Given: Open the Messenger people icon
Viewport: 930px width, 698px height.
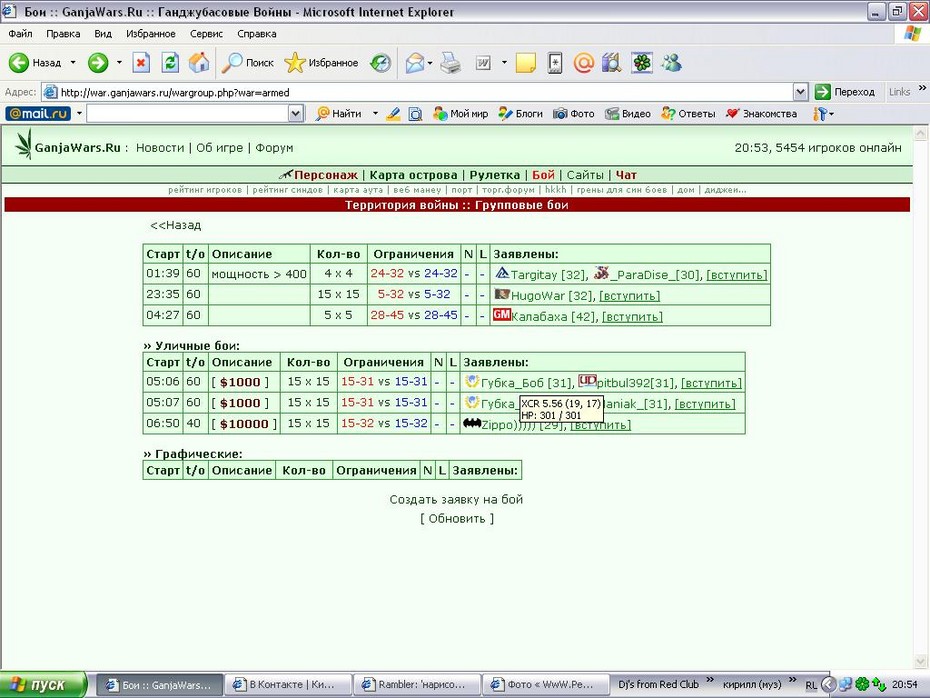Looking at the screenshot, I should click(x=671, y=62).
